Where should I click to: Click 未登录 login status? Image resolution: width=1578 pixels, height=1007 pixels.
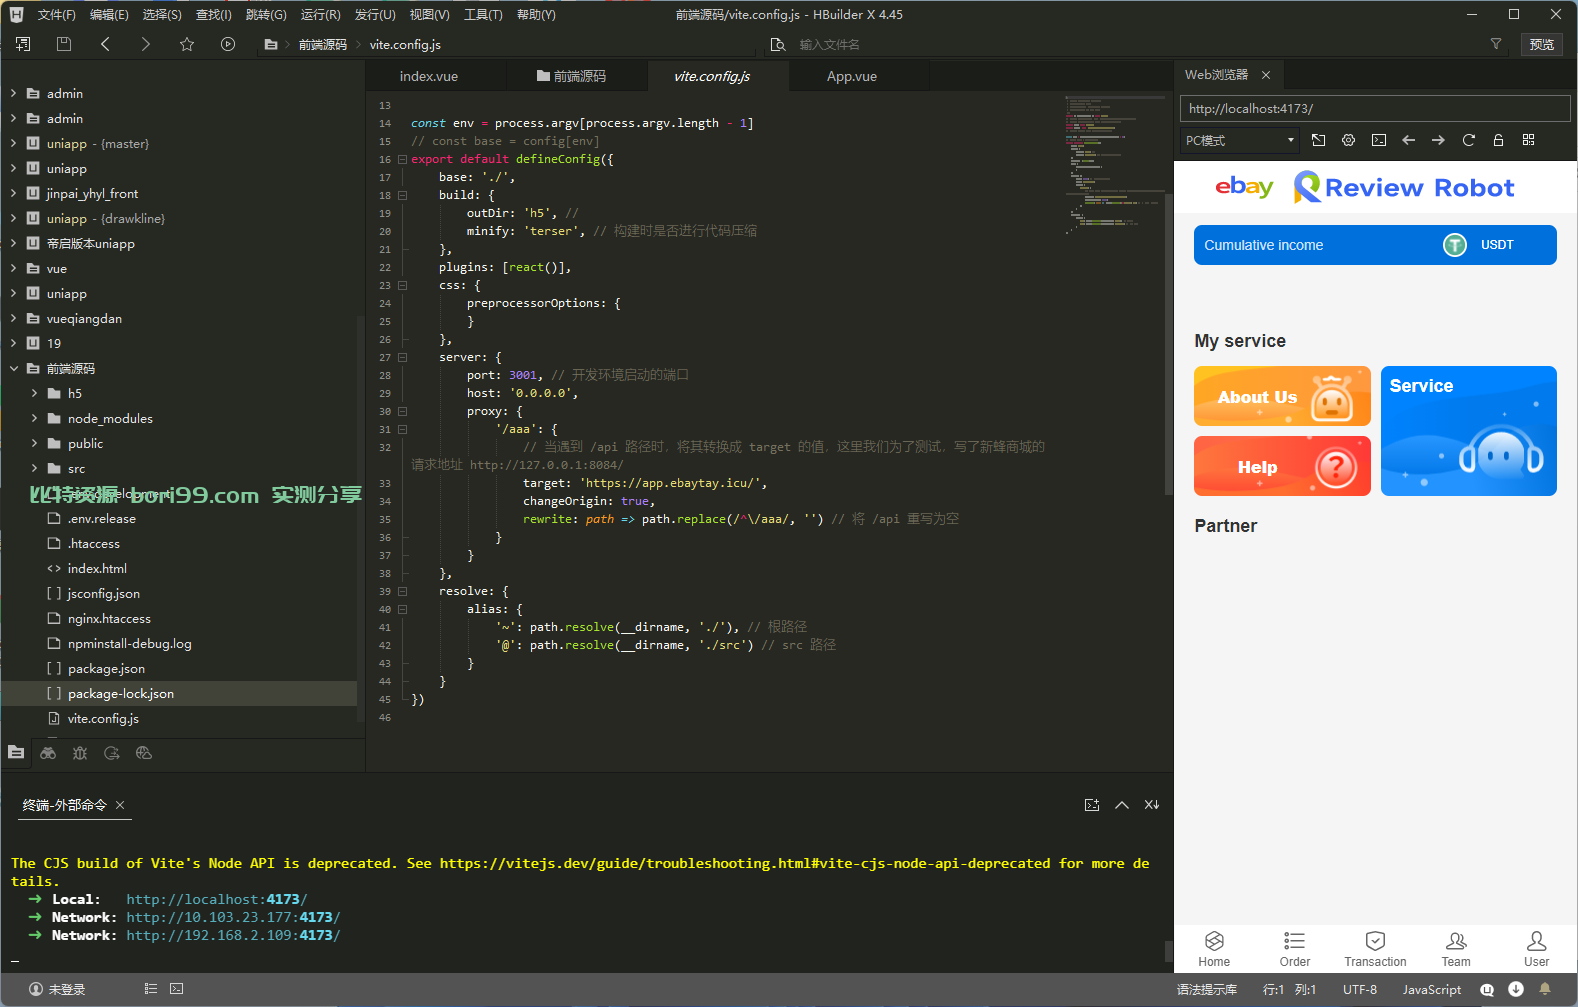tap(57, 989)
